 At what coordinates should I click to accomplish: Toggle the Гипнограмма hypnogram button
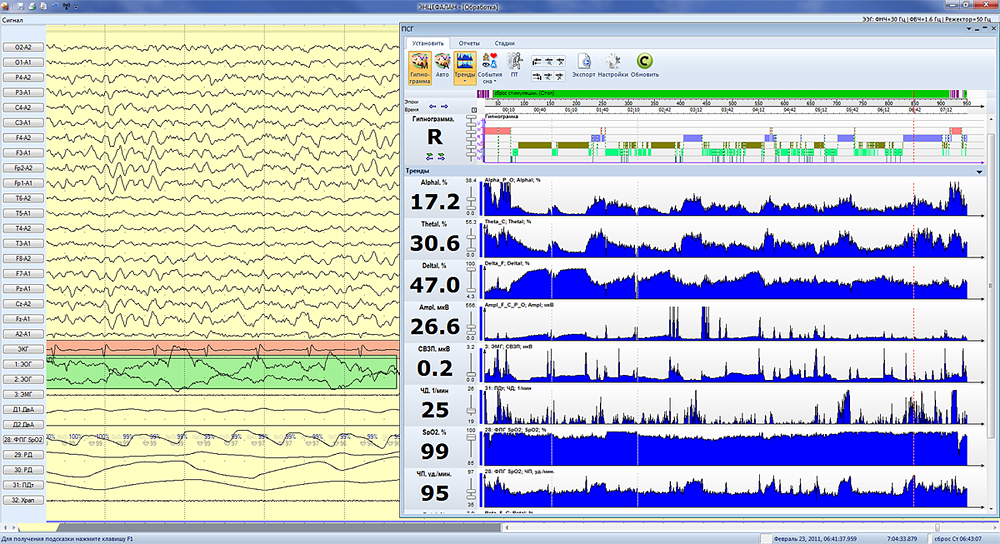[420, 68]
